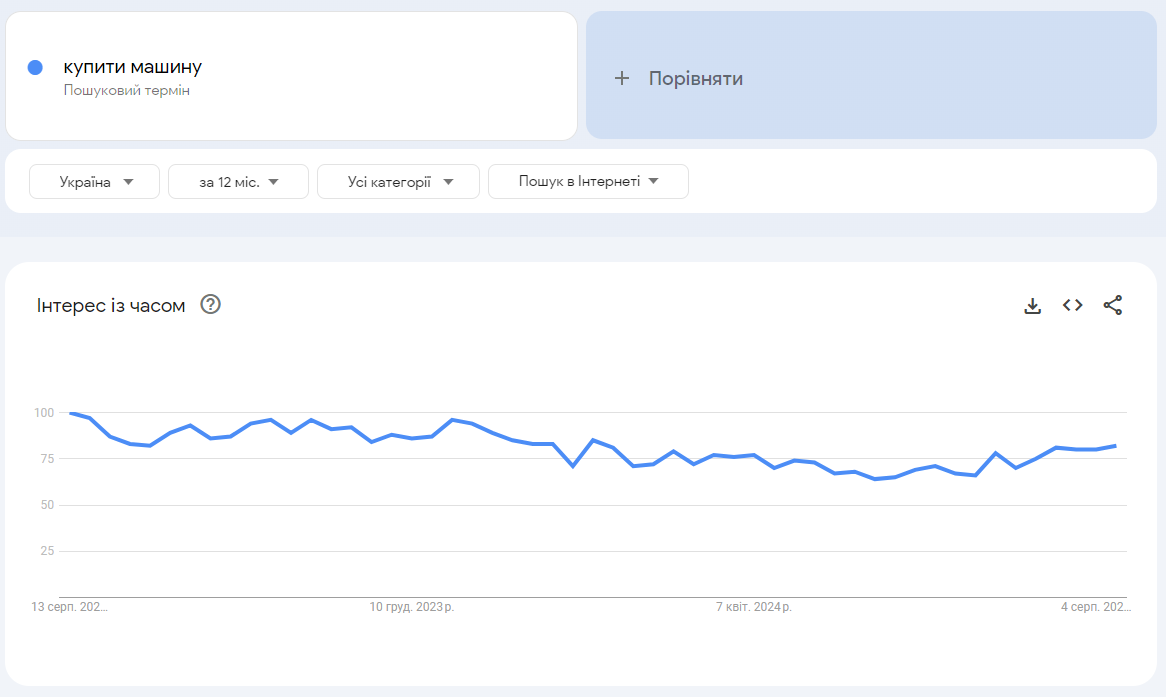Click the 75 y-axis label
This screenshot has width=1166, height=697.
pyautogui.click(x=47, y=458)
